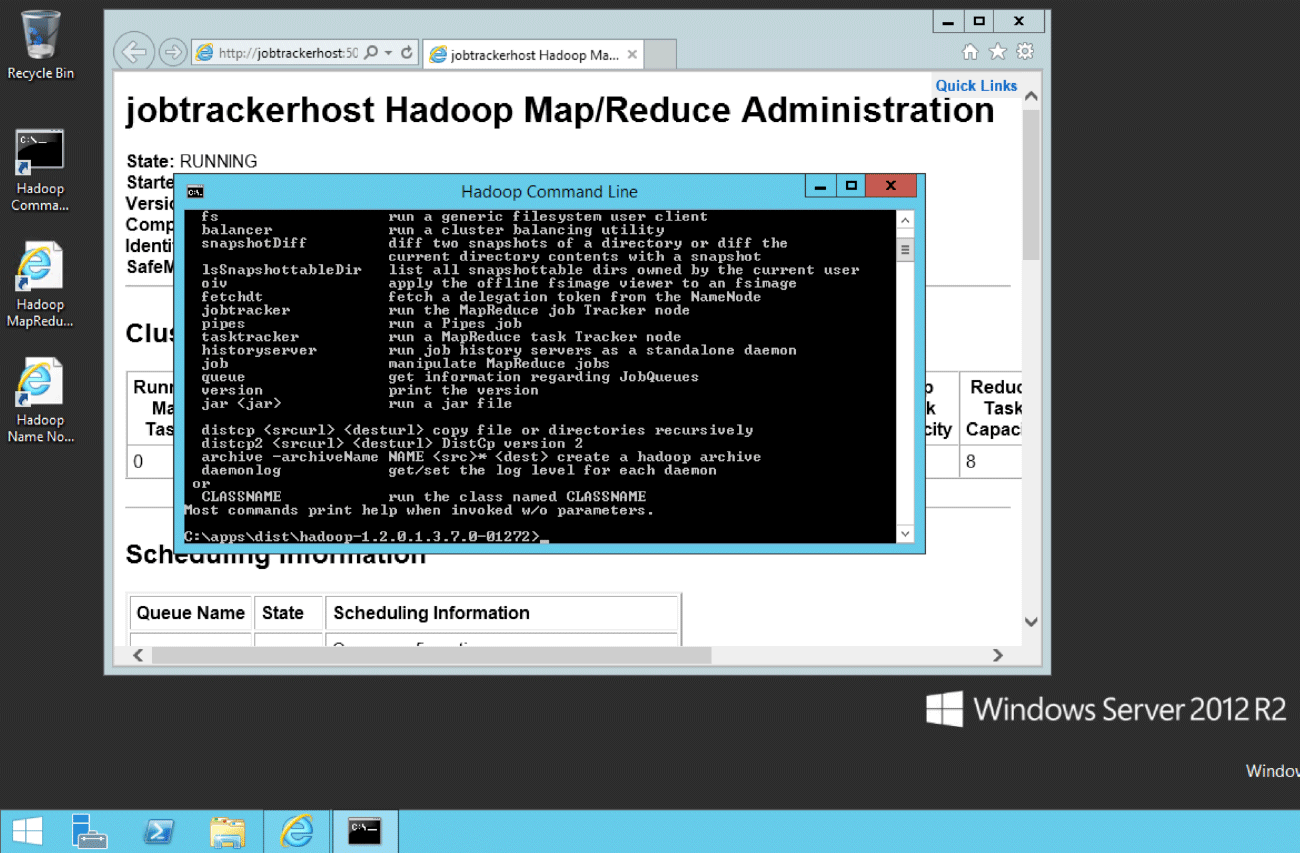Select the Hadoop Command Line desktop shortcut
The image size is (1300, 853).
[x=40, y=171]
